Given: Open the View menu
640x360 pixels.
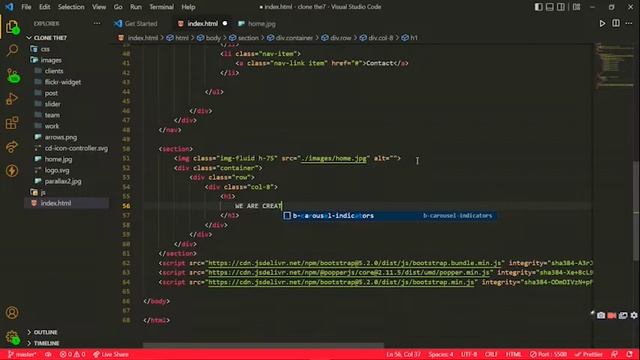Looking at the screenshot, I should point(99,7).
